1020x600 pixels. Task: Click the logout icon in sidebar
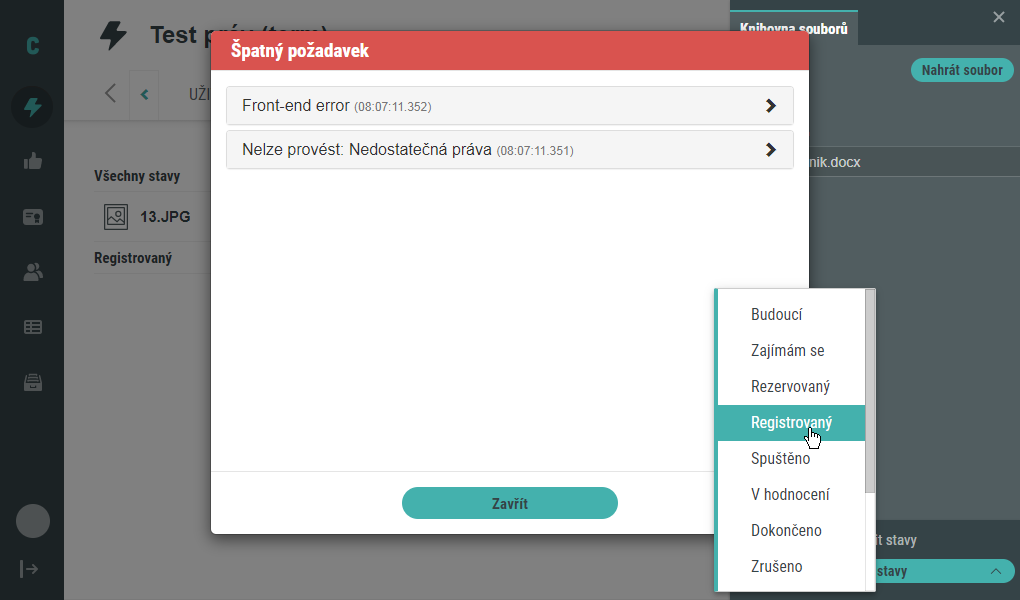pos(29,569)
